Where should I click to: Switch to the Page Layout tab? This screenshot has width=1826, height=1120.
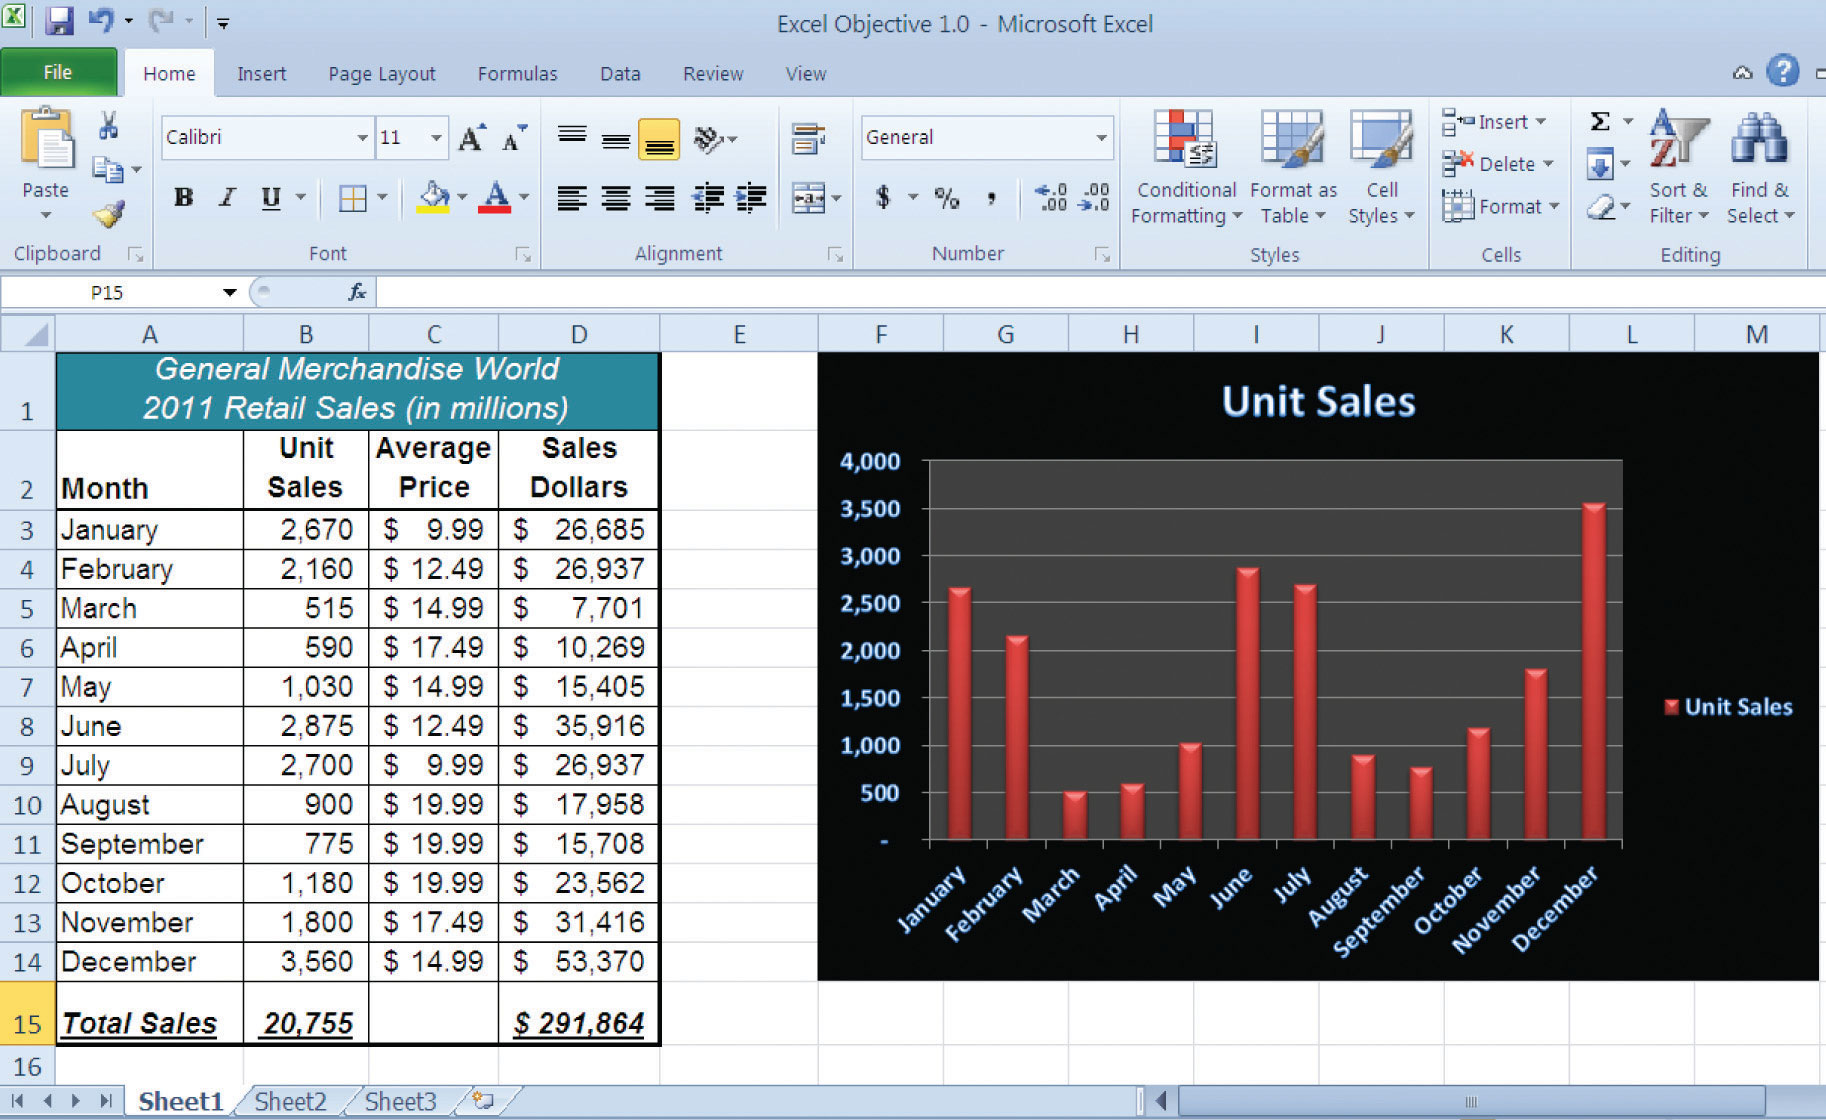pyautogui.click(x=381, y=74)
